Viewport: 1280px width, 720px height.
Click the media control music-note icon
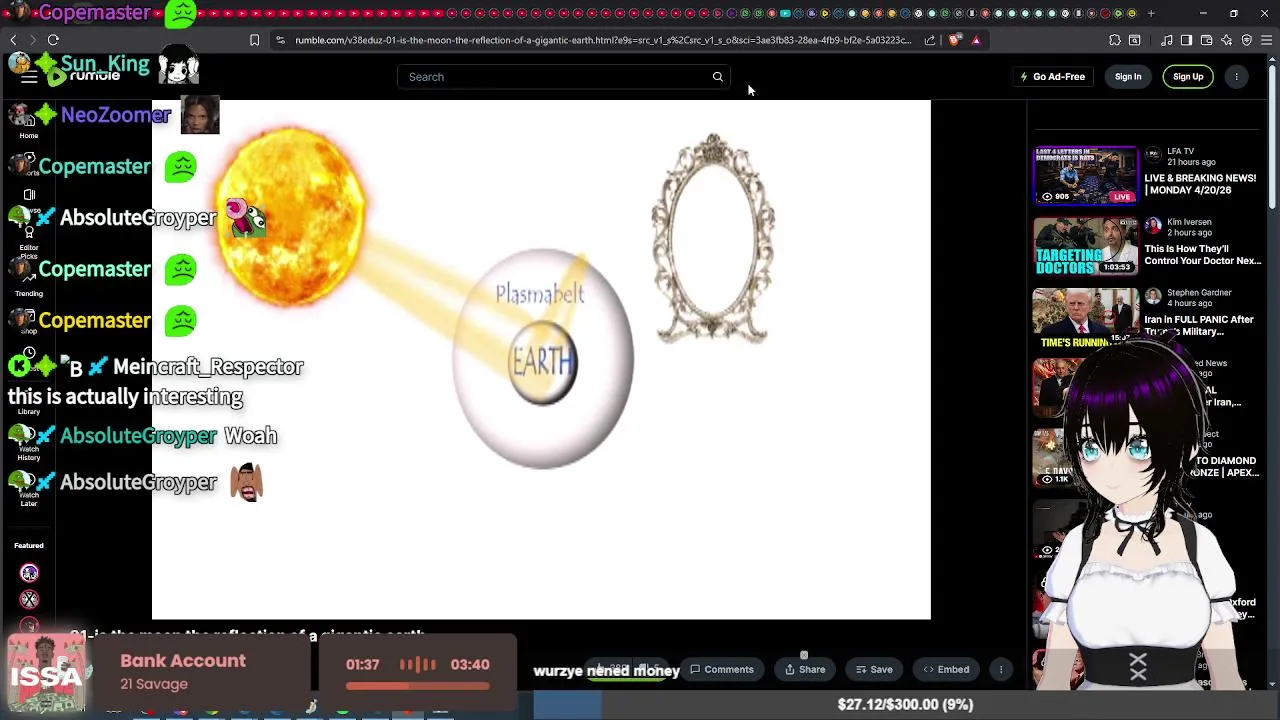pyautogui.click(x=1167, y=40)
